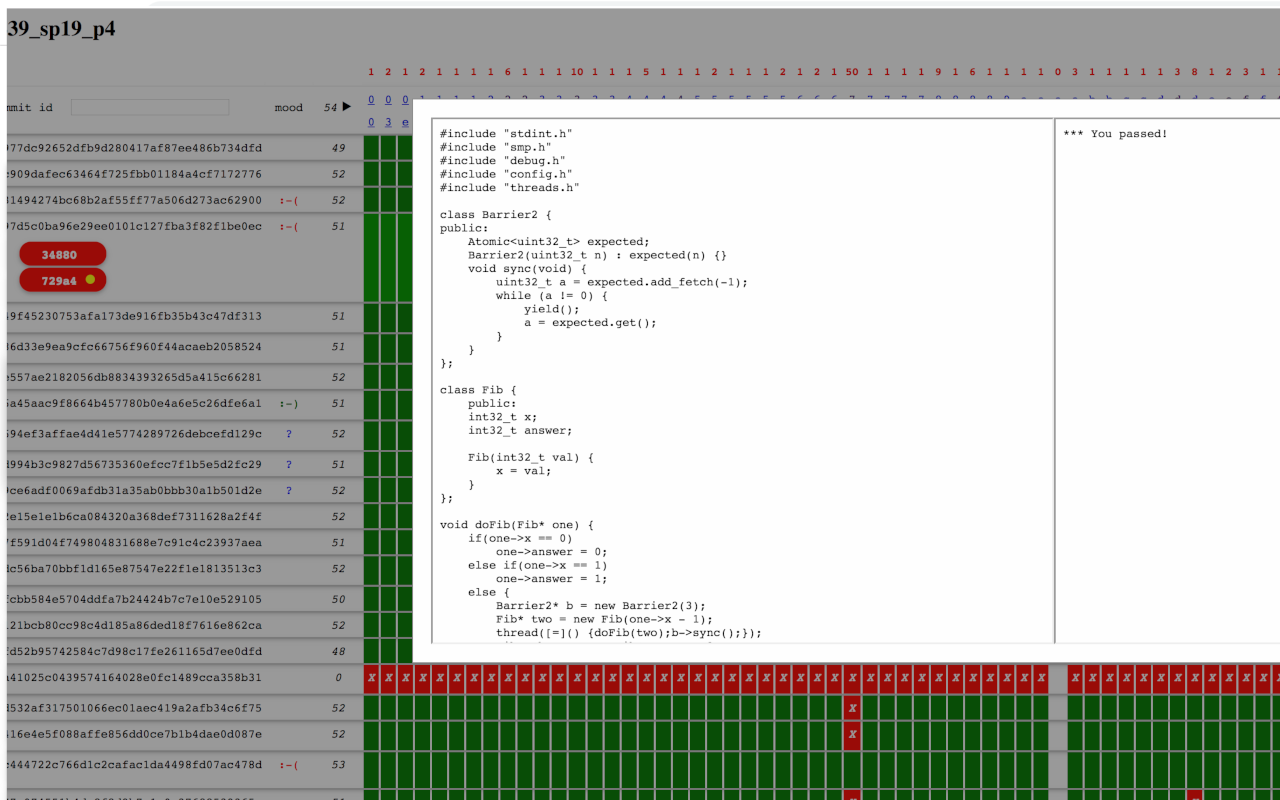Click the first red X cell in row fc1489cca358b31
1280x800 pixels.
pyautogui.click(x=371, y=678)
